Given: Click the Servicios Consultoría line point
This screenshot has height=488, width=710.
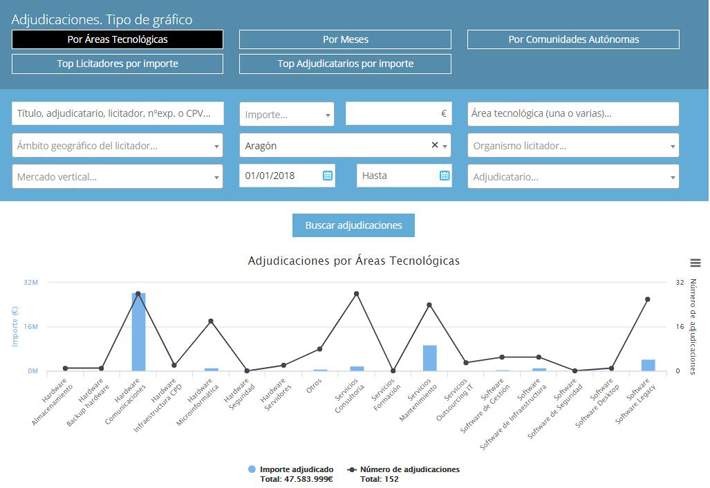Looking at the screenshot, I should click(x=356, y=294).
